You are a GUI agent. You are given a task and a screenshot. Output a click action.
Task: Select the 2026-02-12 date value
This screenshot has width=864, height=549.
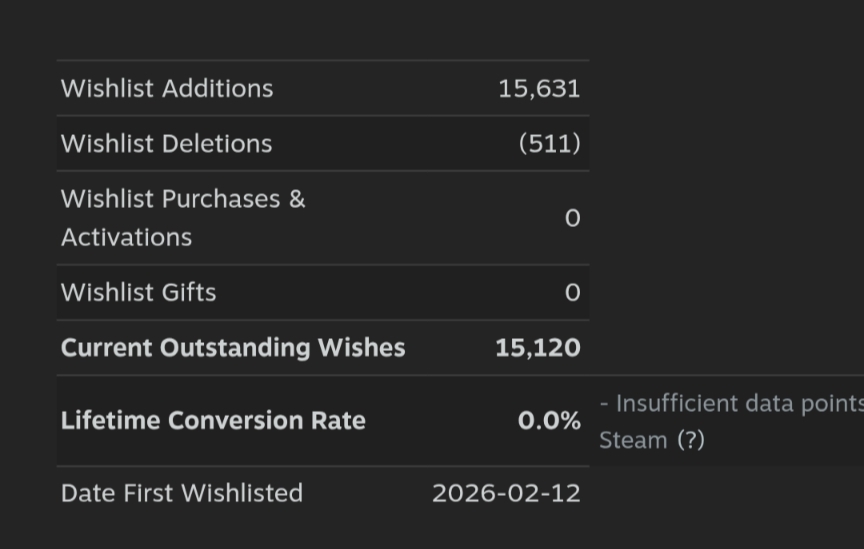coord(506,493)
